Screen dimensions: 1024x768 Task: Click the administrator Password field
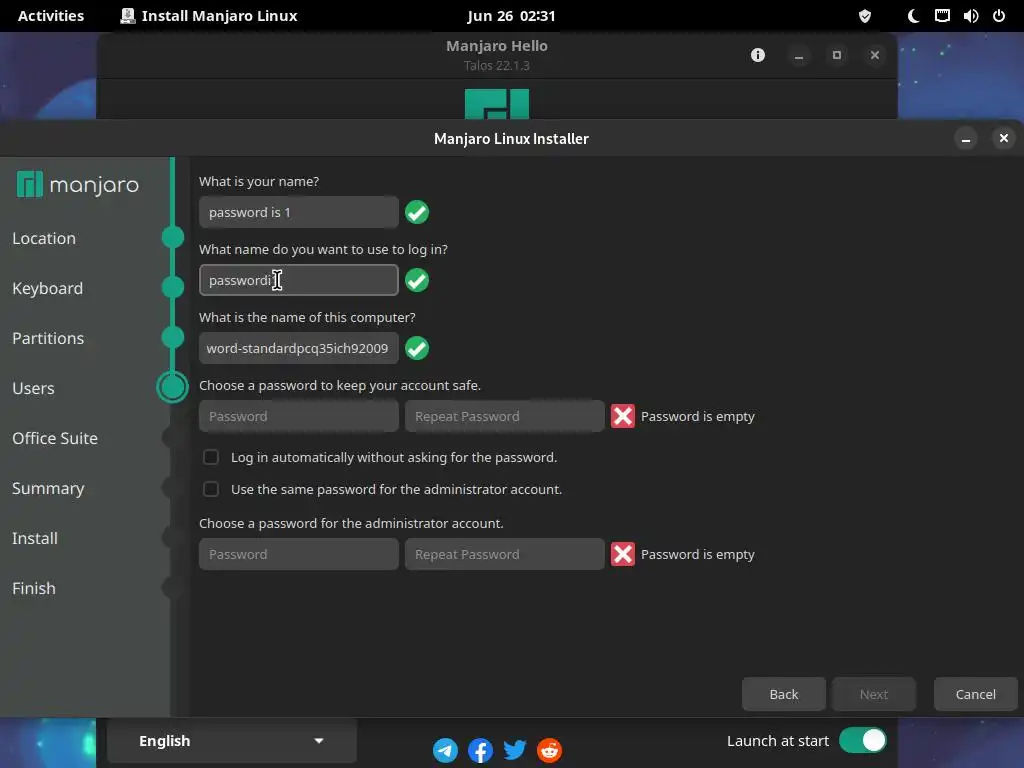298,554
